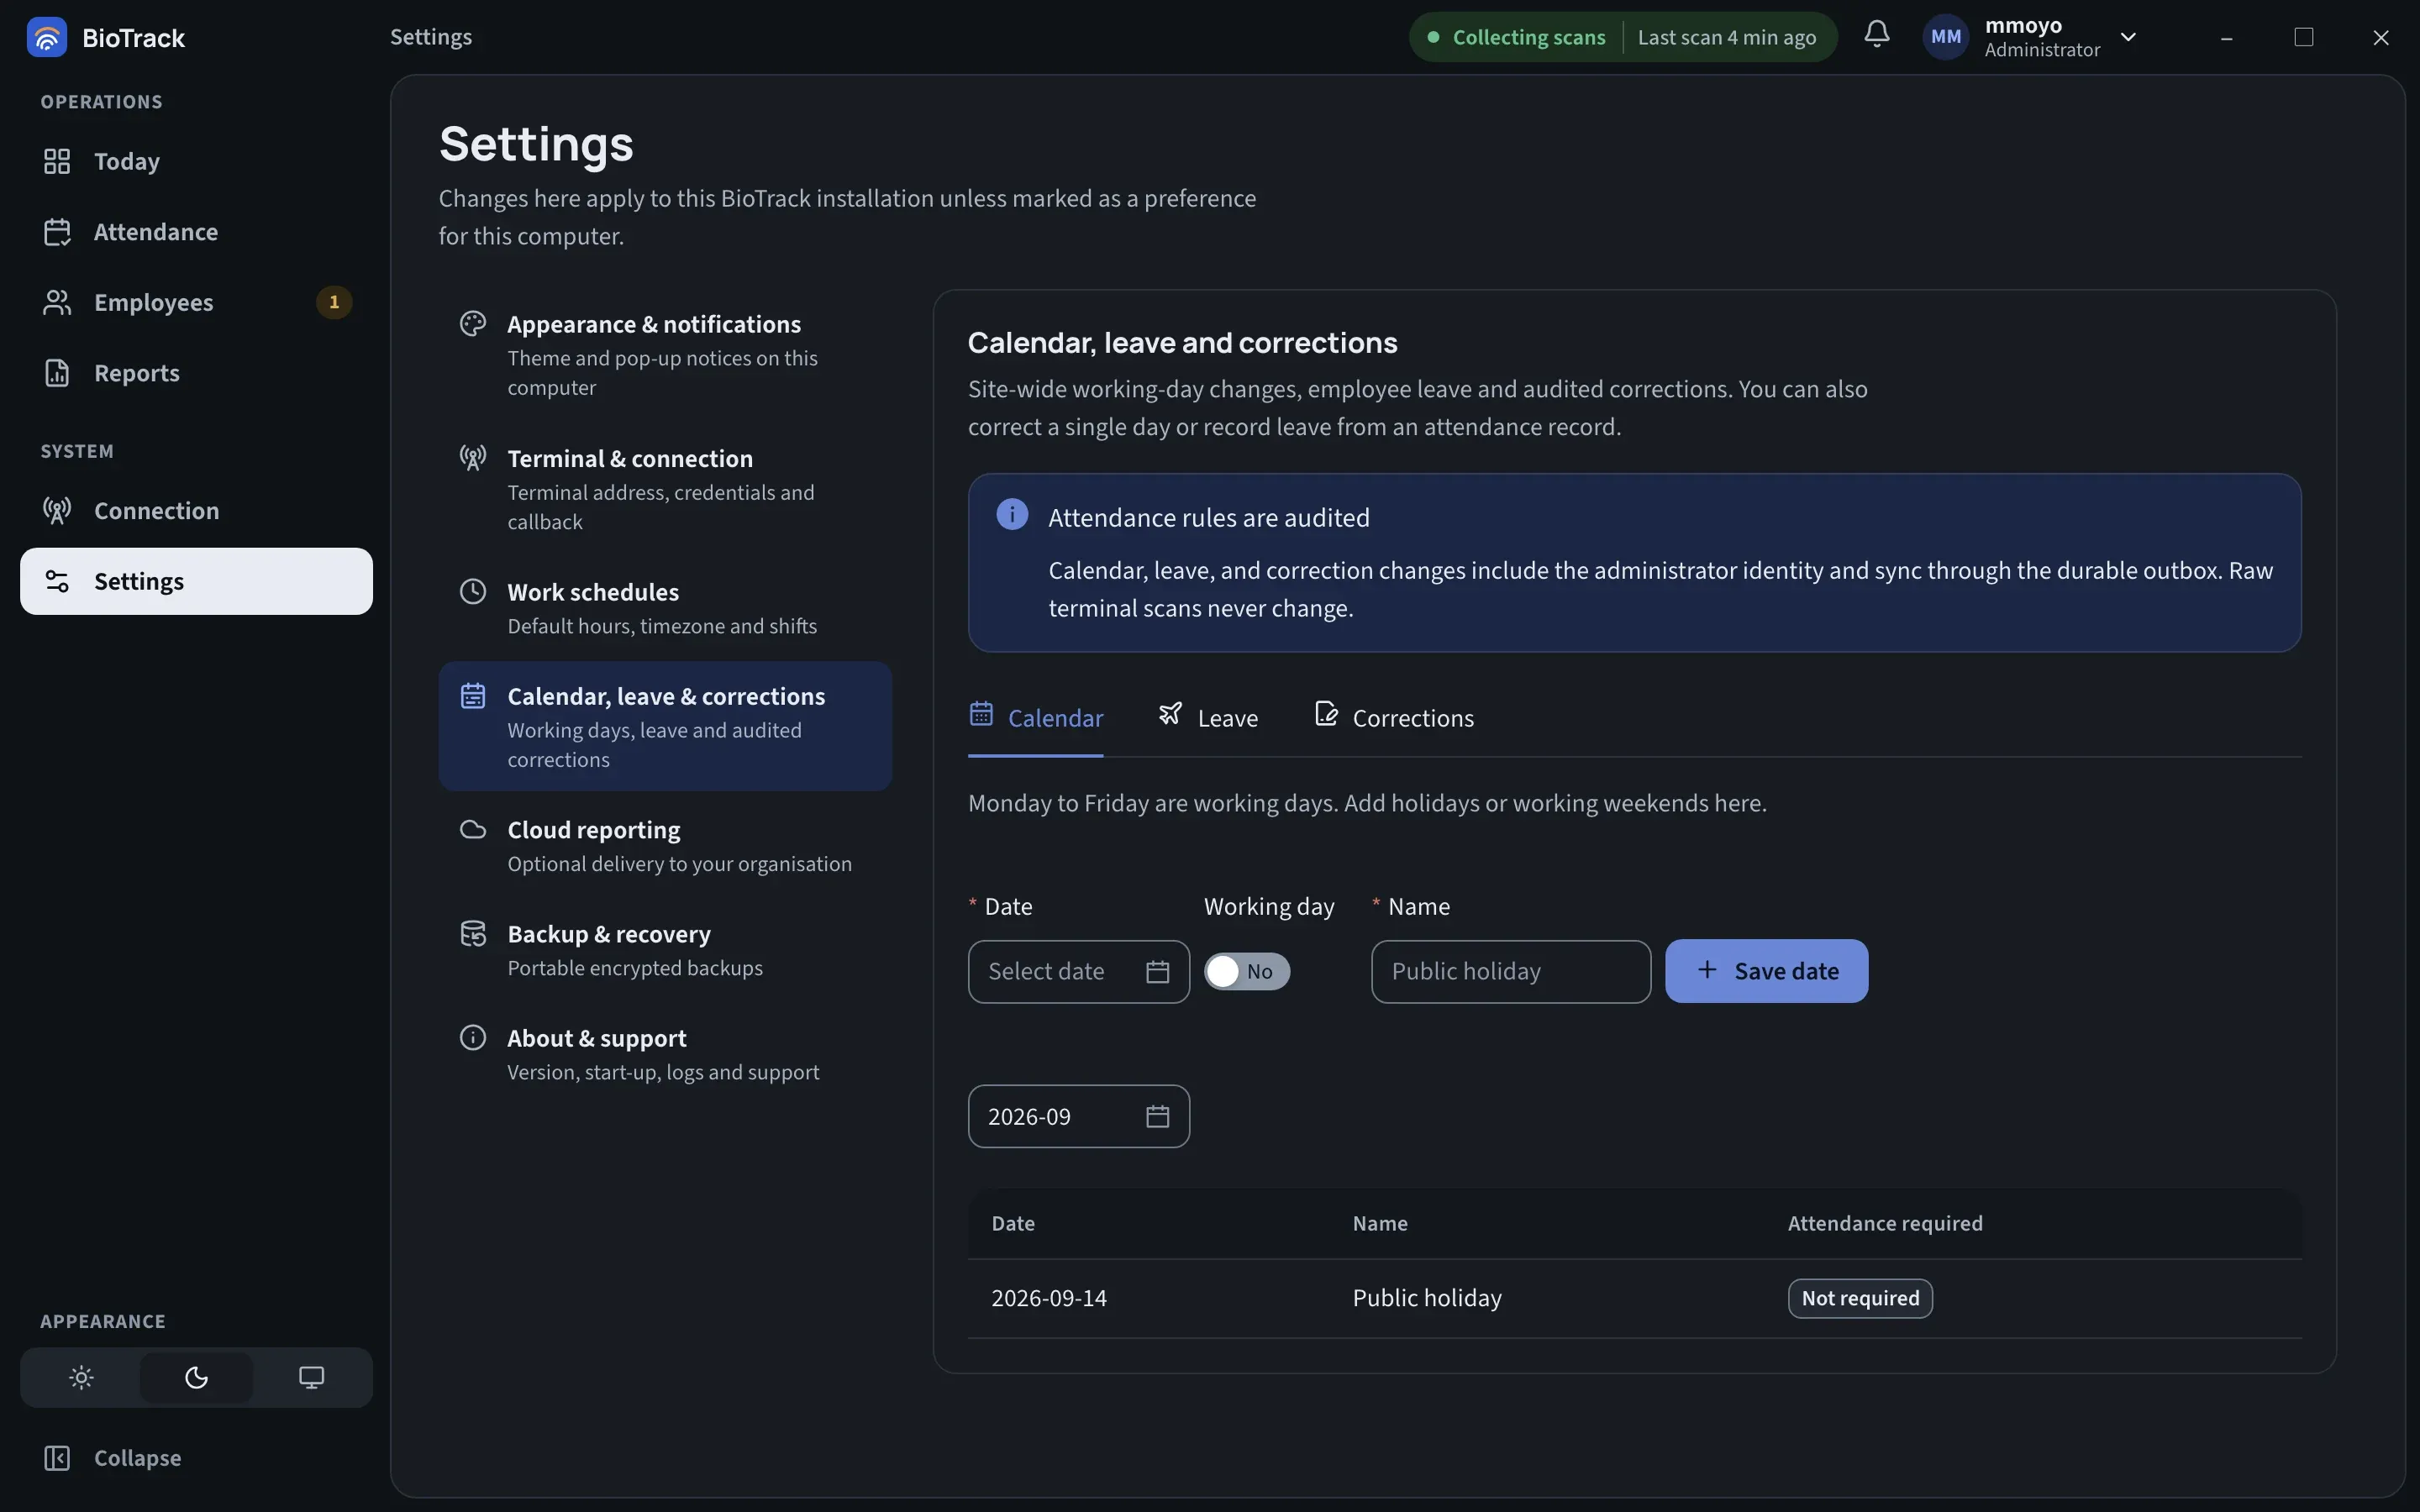Click calendar icon in 2026-09 field
The width and height of the screenshot is (2420, 1512).
pos(1157,1116)
